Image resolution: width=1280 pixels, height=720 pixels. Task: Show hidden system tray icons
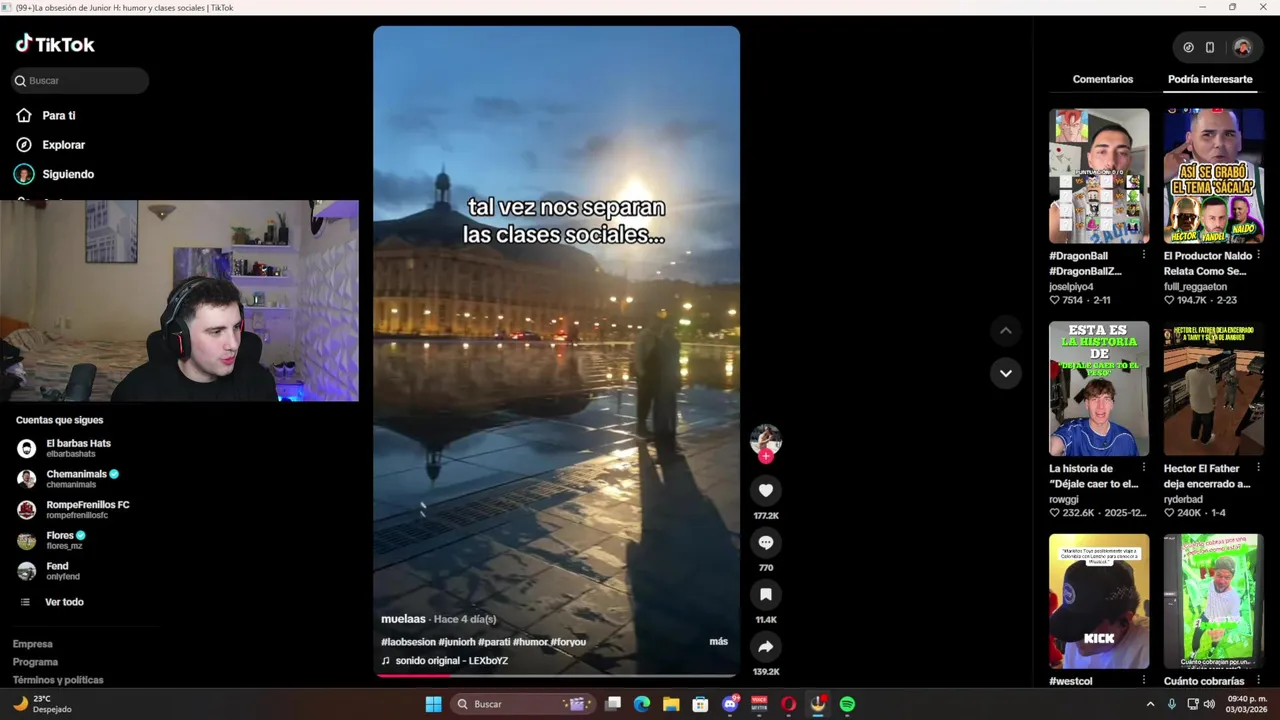coord(1150,704)
